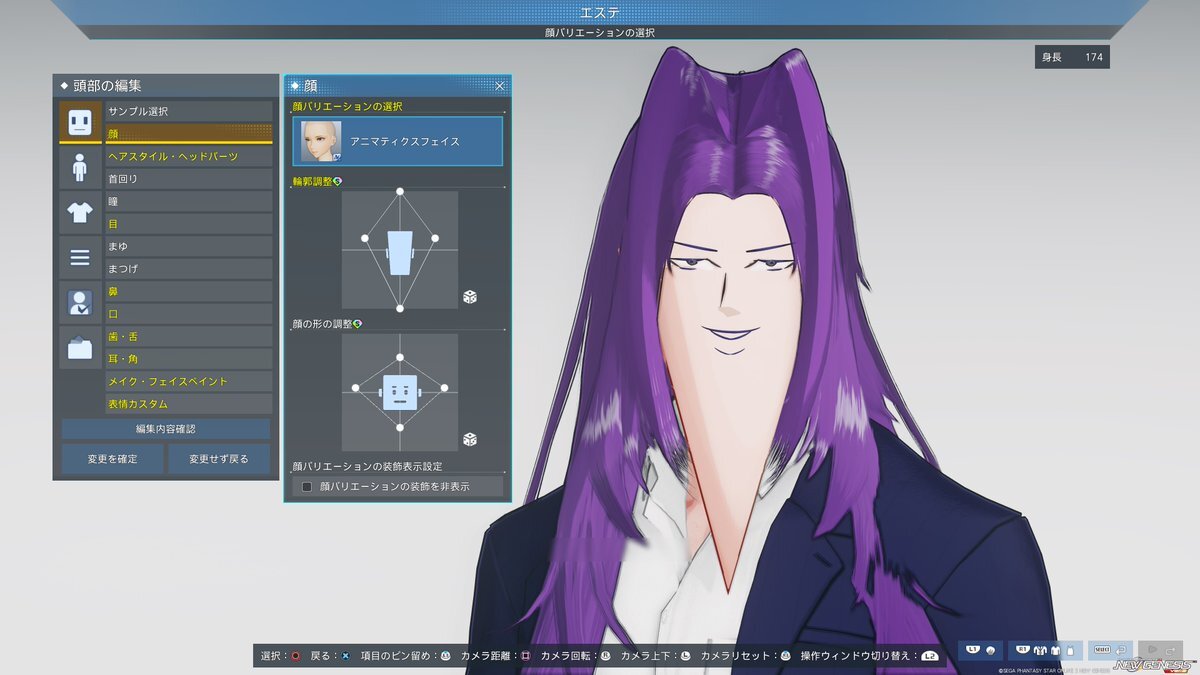1200x675 pixels.
Task: Open メイク・フェイスペイント menu item
Action: click(189, 382)
